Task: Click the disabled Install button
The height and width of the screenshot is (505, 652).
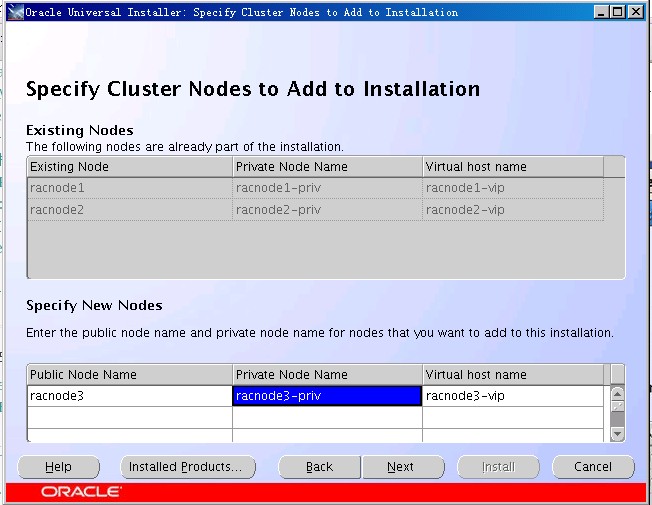Action: click(498, 467)
